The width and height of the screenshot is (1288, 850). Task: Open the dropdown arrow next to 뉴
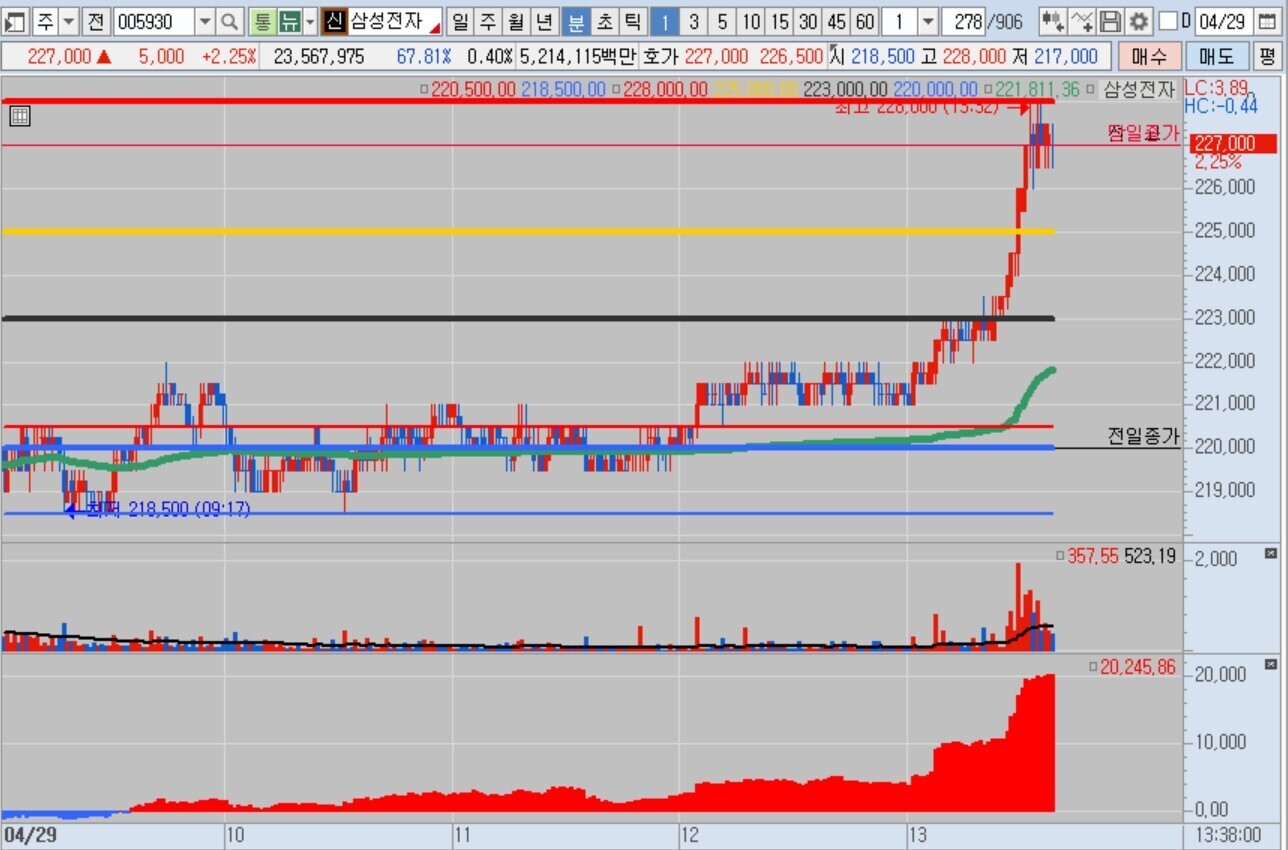pos(309,21)
